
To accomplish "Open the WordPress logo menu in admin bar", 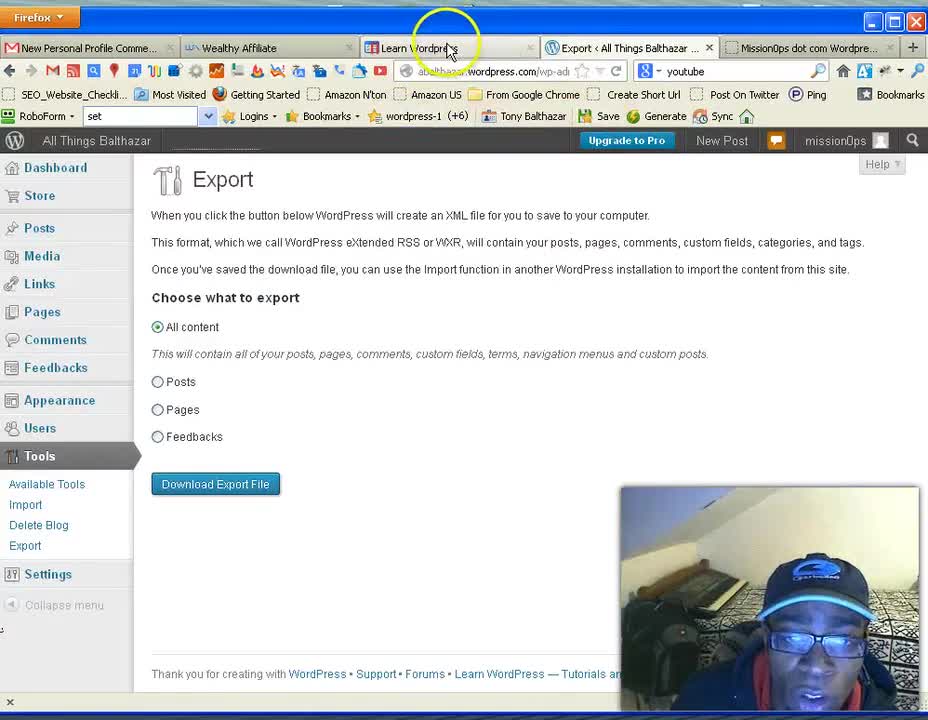I will point(14,141).
